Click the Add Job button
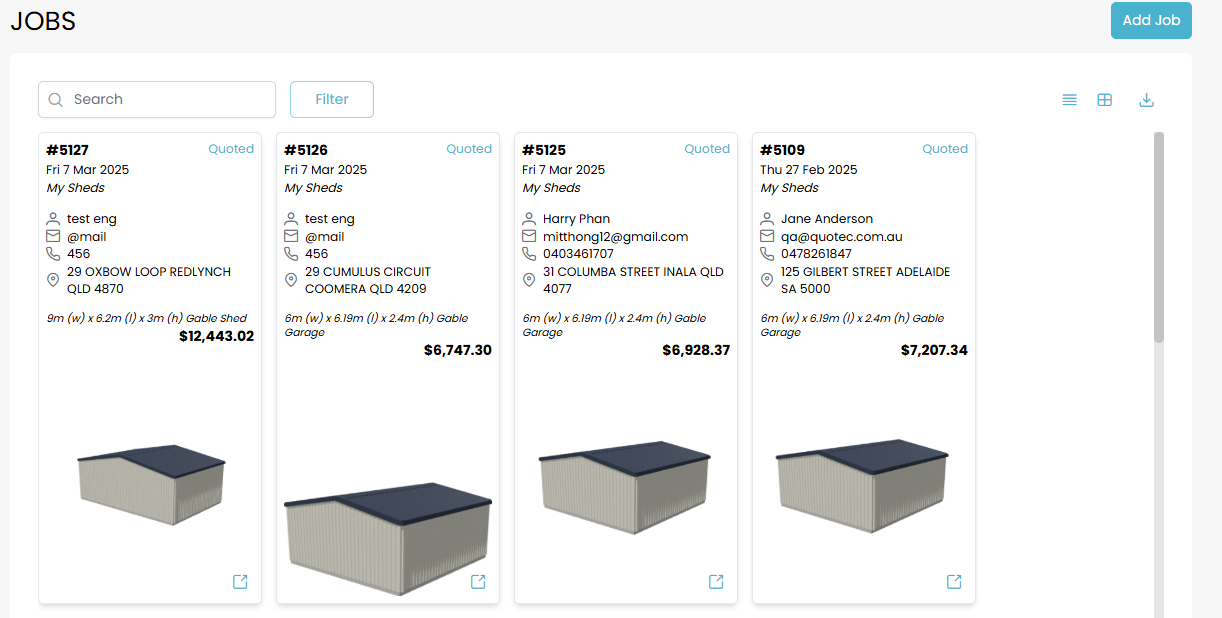Viewport: 1222px width, 618px height. (1150, 20)
